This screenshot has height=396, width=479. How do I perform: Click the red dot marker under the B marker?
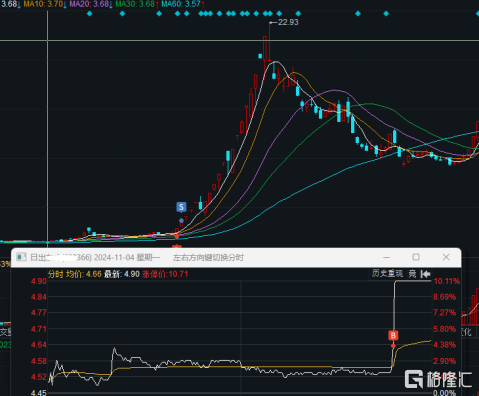[393, 346]
